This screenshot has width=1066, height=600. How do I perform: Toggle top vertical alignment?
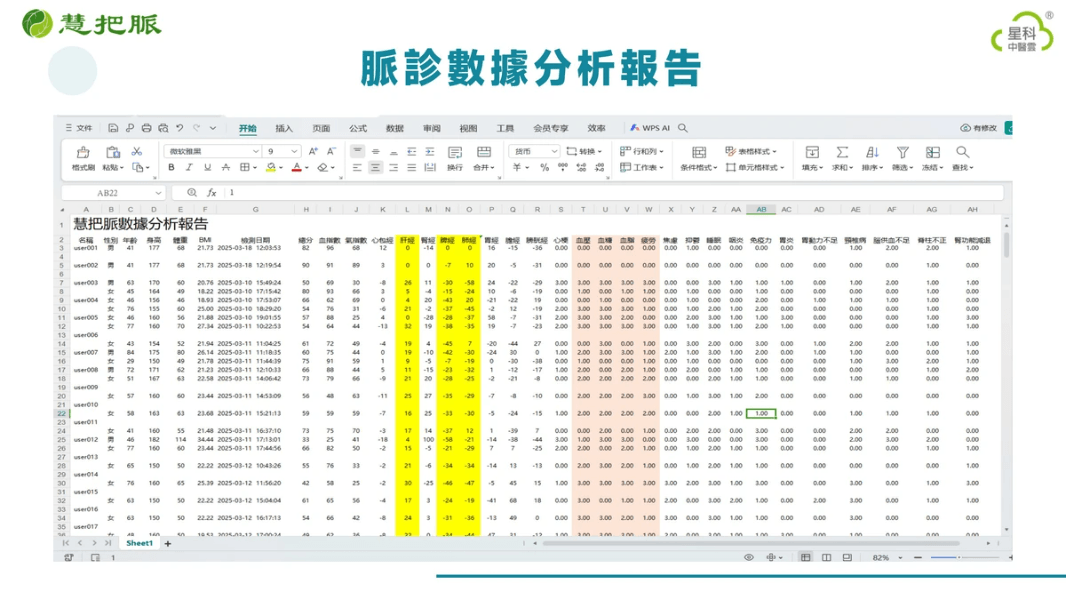tap(357, 152)
